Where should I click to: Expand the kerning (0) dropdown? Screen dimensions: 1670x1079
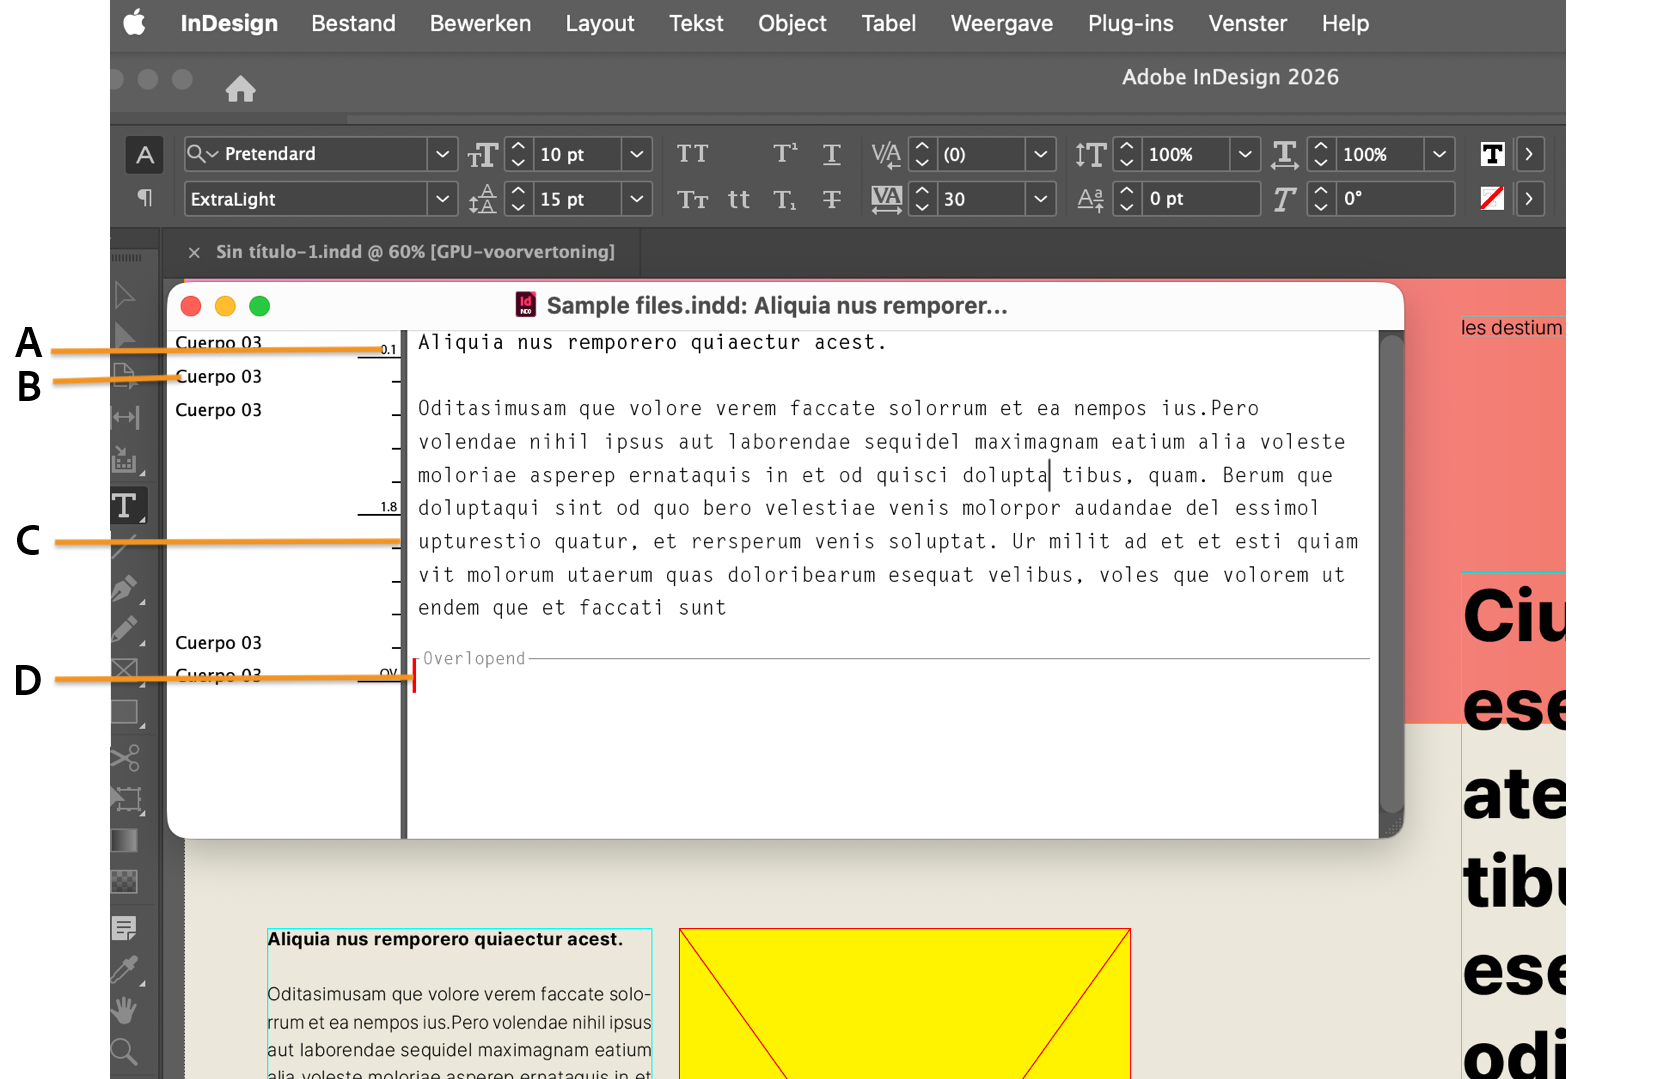(1041, 154)
